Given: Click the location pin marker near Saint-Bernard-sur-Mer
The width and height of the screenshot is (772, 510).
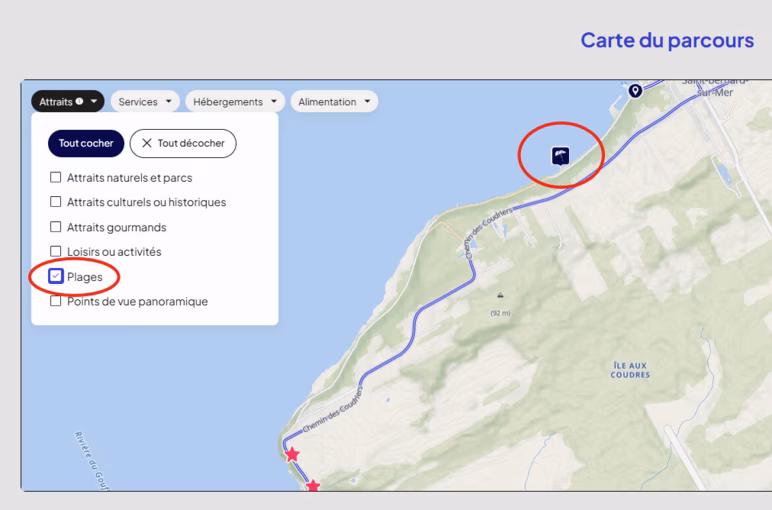Looking at the screenshot, I should 635,91.
